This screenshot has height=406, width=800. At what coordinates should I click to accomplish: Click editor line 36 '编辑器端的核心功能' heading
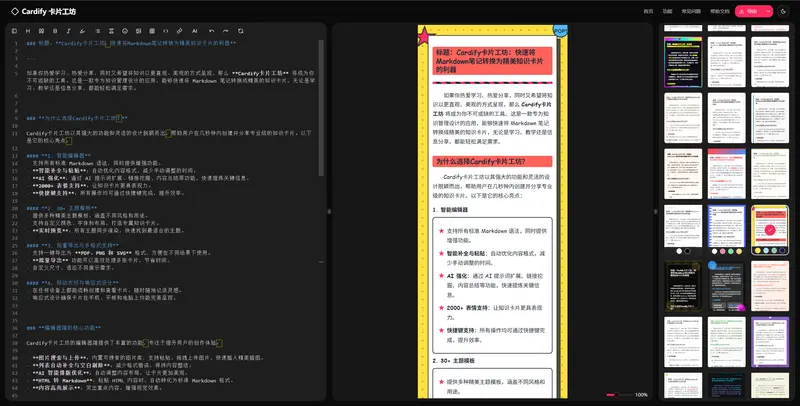(64, 328)
